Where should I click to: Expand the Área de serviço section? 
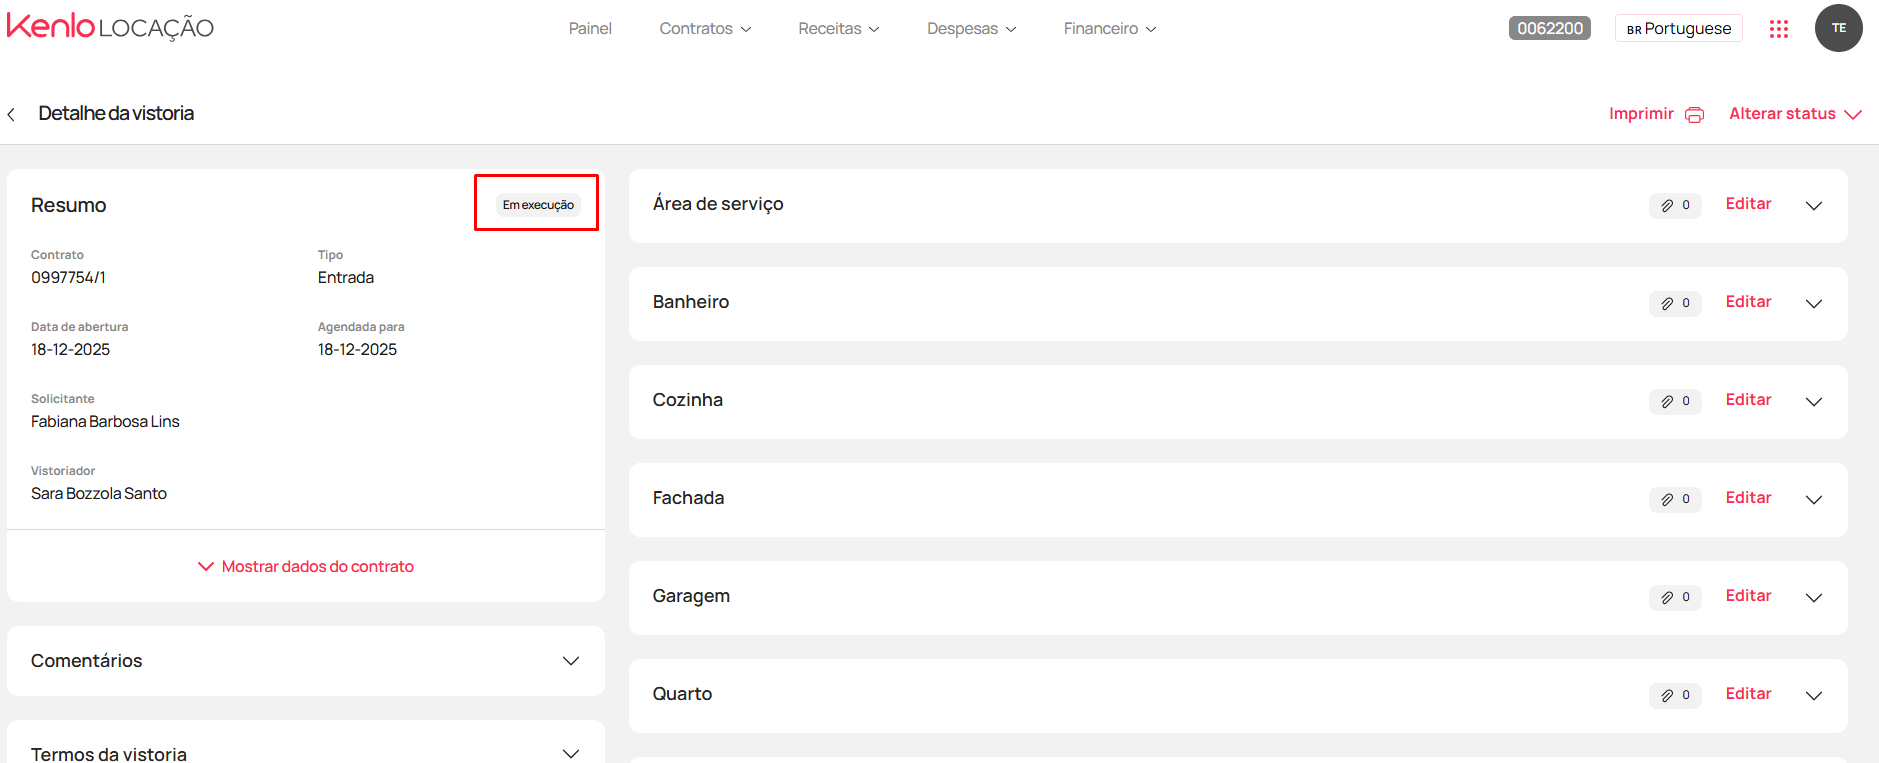1813,205
